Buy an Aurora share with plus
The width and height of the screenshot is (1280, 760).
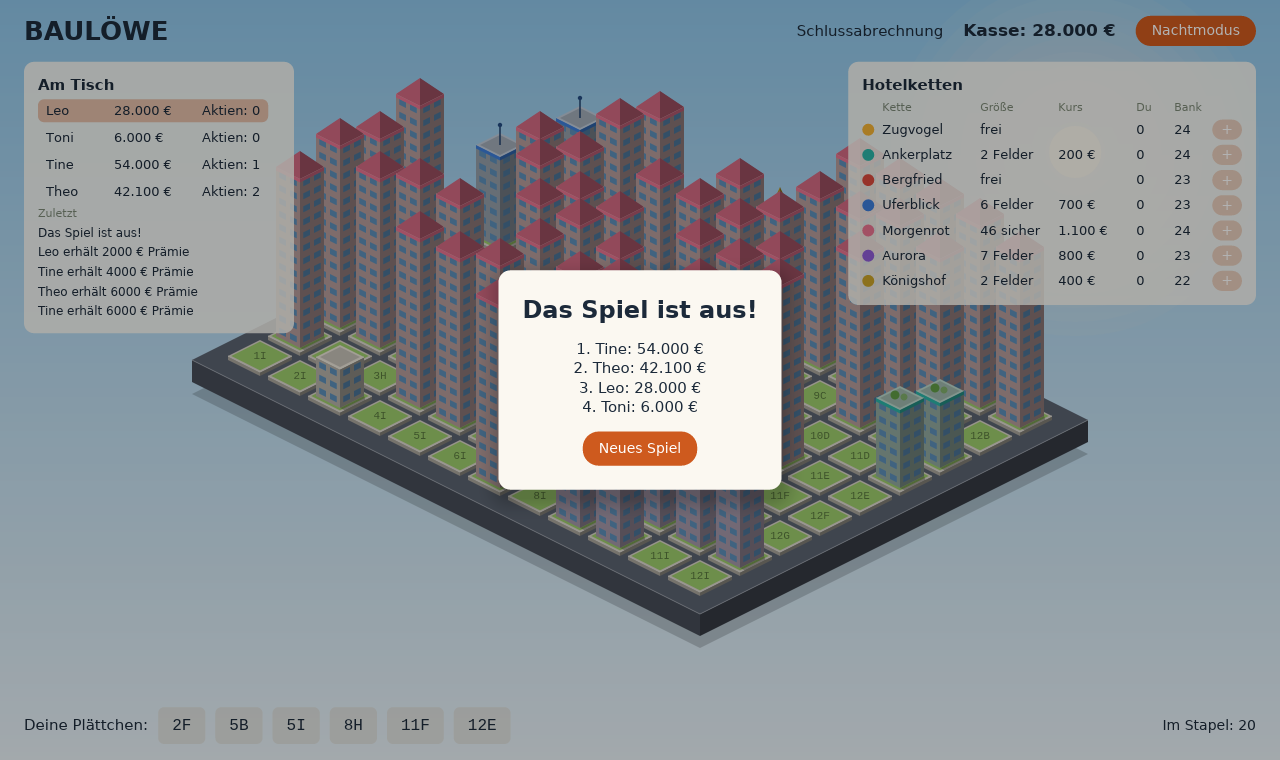1227,255
